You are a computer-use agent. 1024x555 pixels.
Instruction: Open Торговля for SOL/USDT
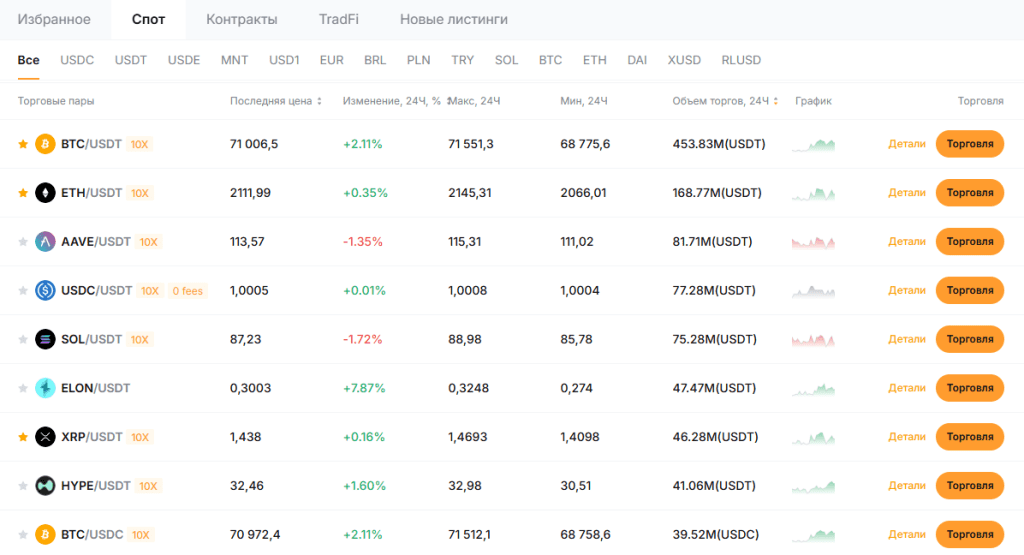point(970,339)
